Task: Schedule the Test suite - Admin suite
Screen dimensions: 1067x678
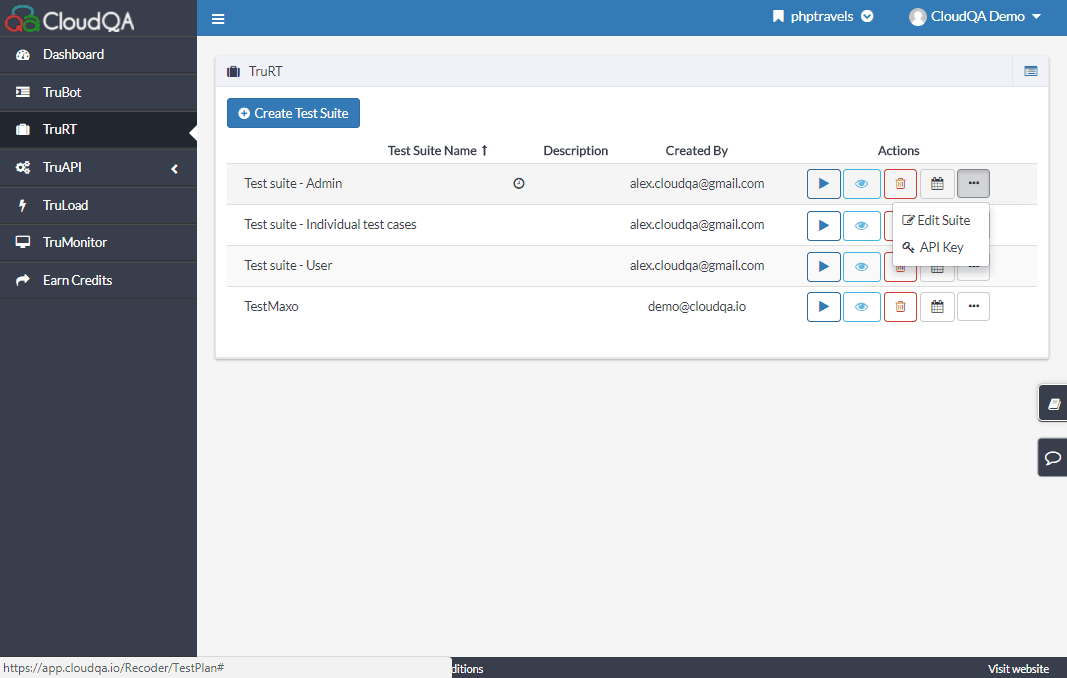Action: (x=937, y=184)
